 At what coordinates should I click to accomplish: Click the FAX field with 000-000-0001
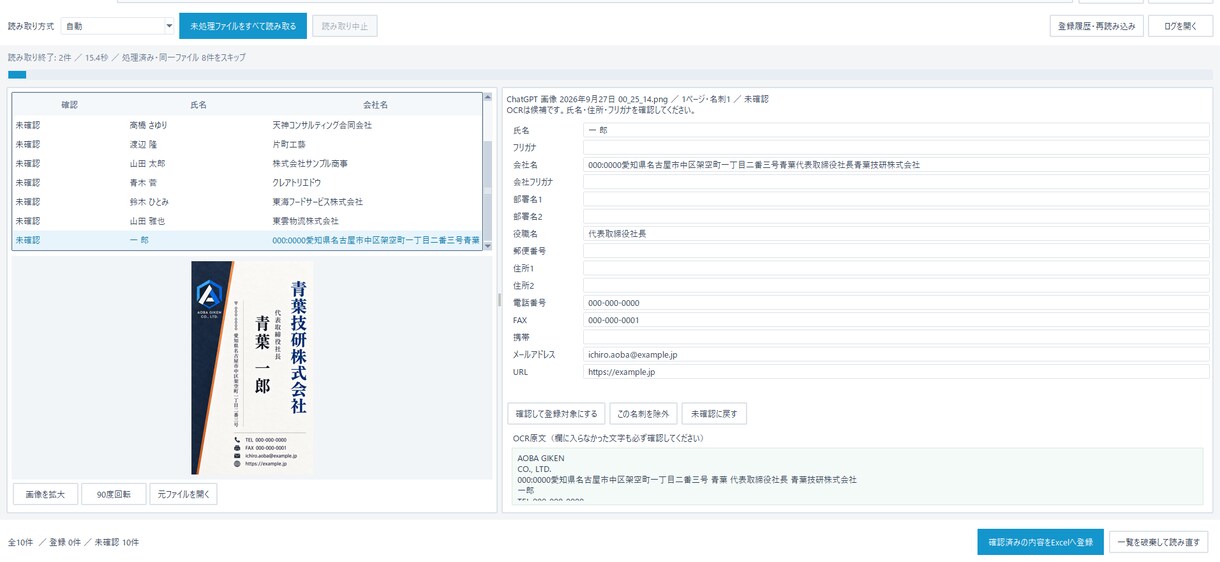[896, 320]
